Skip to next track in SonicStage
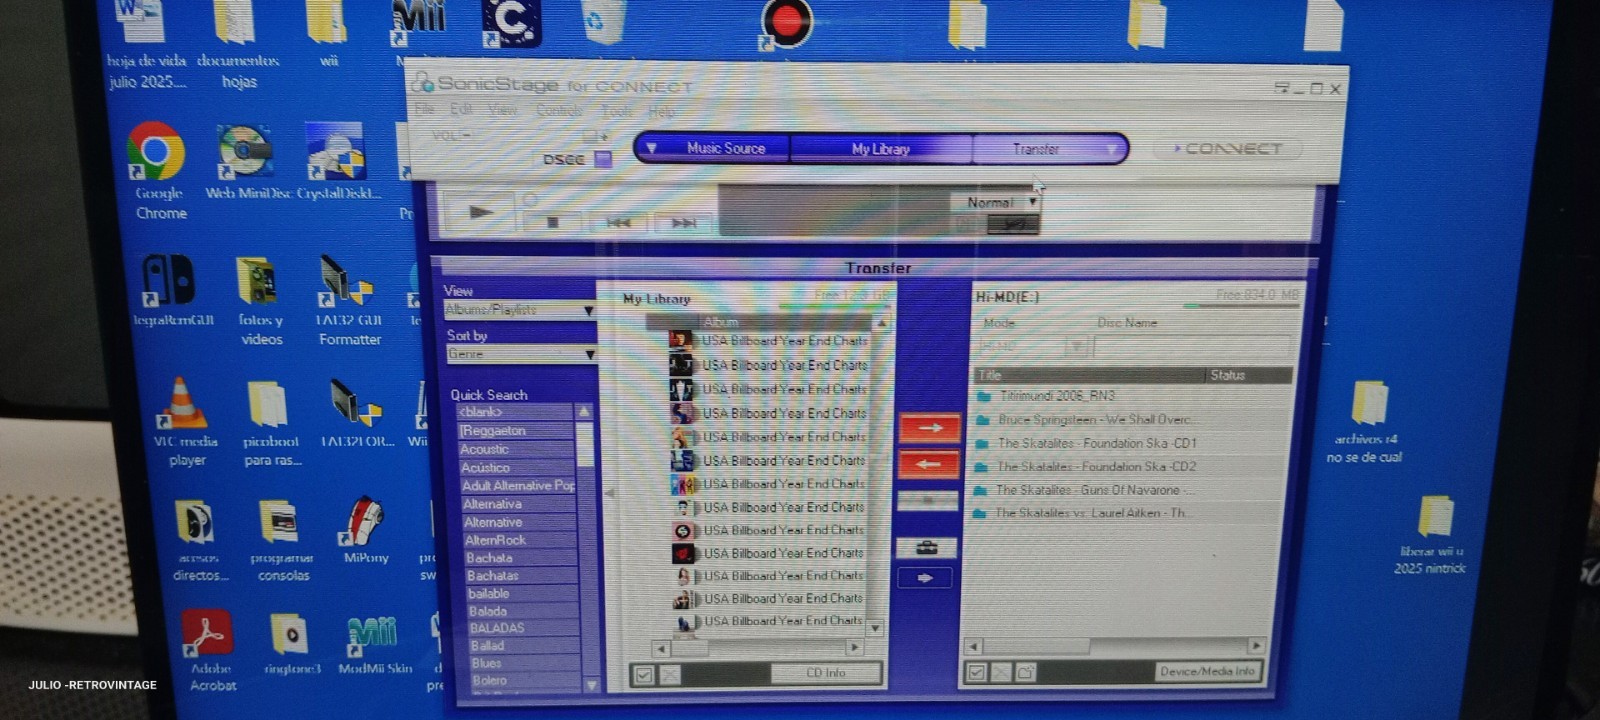1600x720 pixels. coord(684,222)
